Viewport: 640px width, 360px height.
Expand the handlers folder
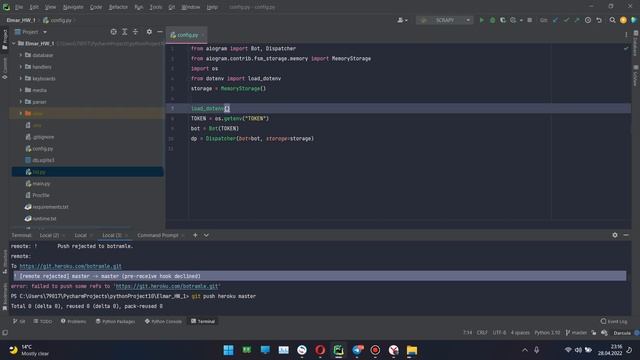pos(21,67)
